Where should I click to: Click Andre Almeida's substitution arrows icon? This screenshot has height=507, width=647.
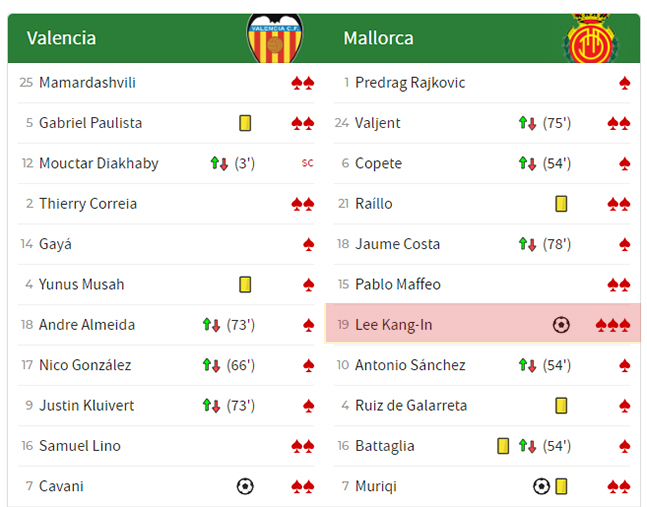click(211, 325)
